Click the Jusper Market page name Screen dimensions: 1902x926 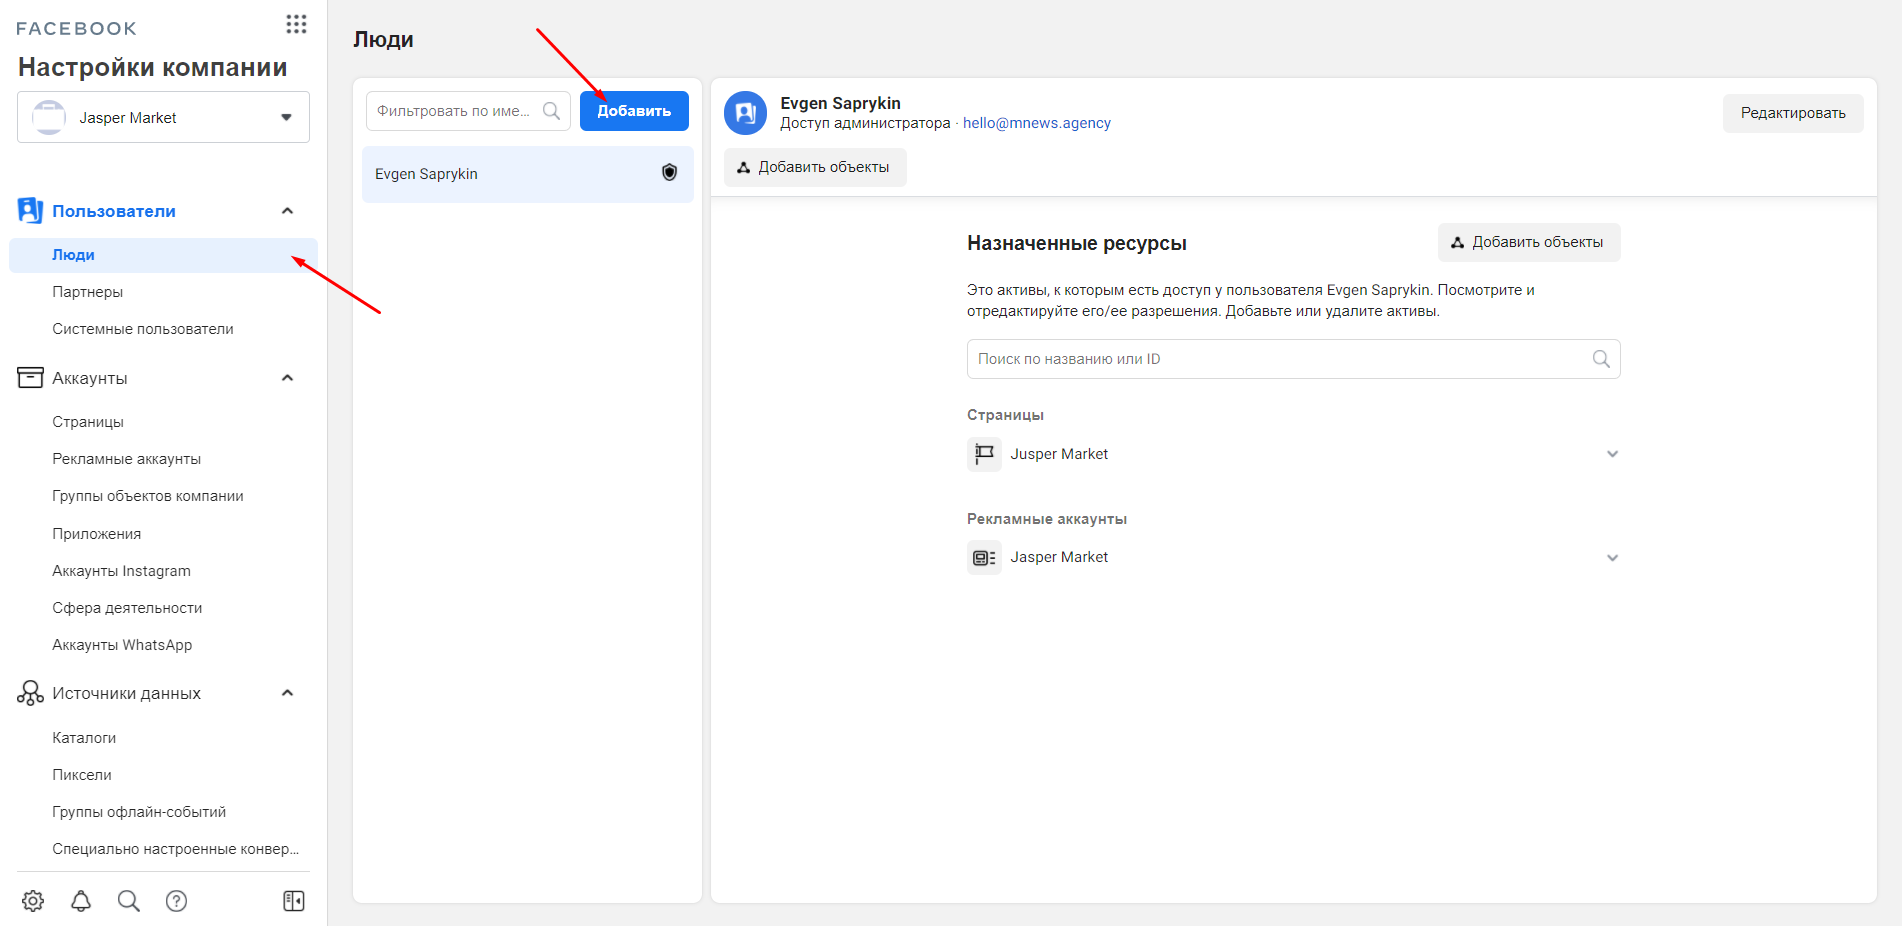(x=1059, y=454)
